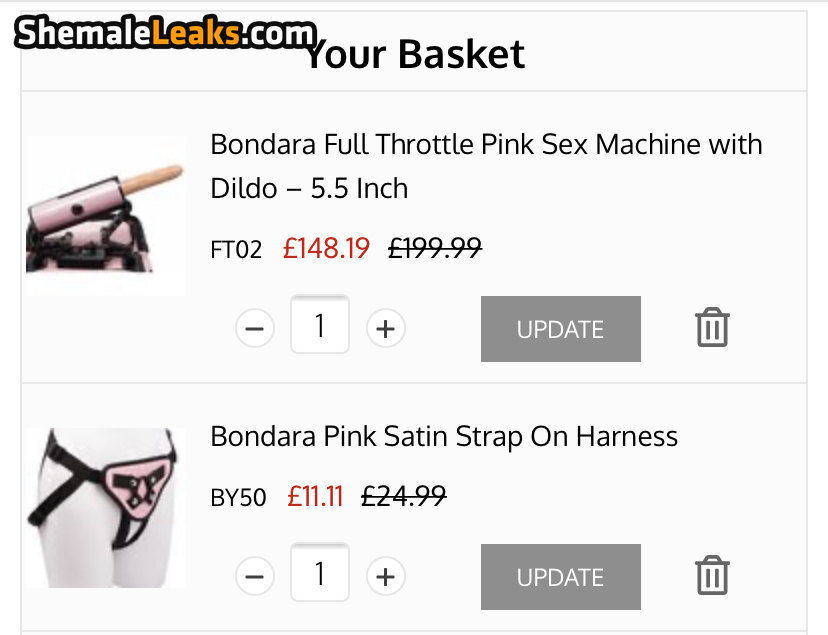Screen dimensions: 828x635
Task: Open the Full Throttle machine product thumbnail
Action: [105, 216]
